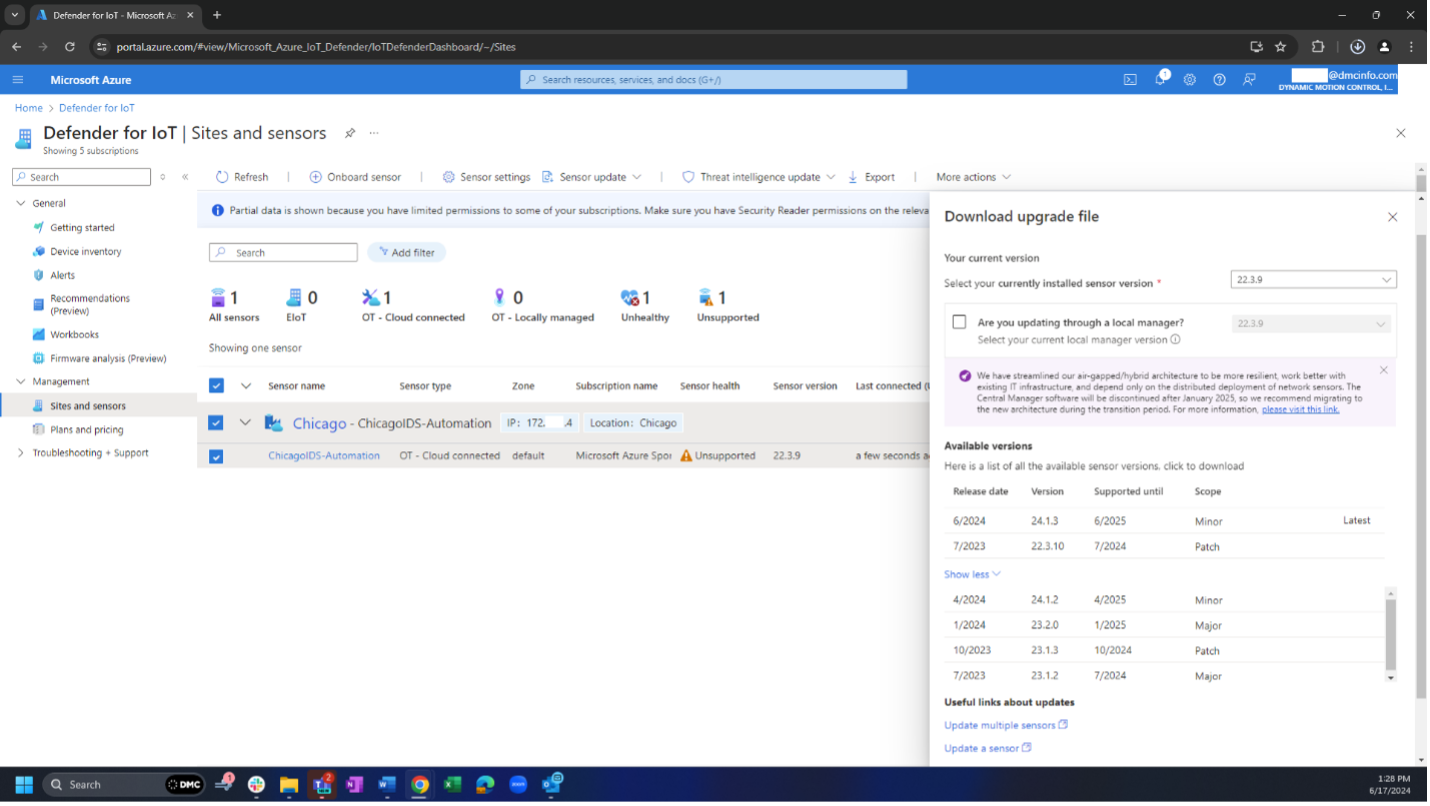Click the sensors list Search field
Image resolution: width=1430 pixels, height=806 pixels.
[283, 253]
